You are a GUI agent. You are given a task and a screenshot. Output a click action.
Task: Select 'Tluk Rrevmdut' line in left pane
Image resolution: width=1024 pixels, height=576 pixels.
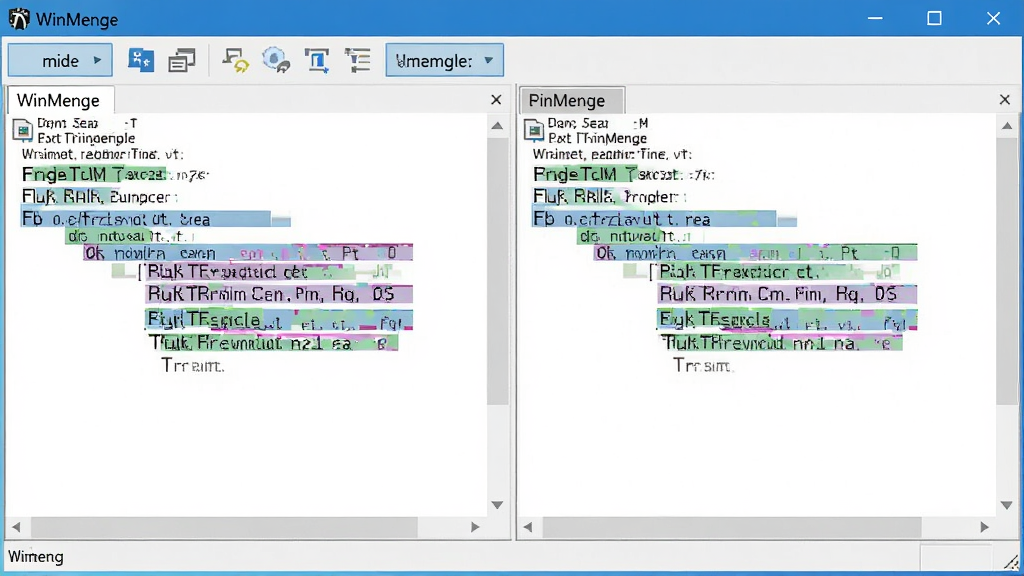[273, 343]
